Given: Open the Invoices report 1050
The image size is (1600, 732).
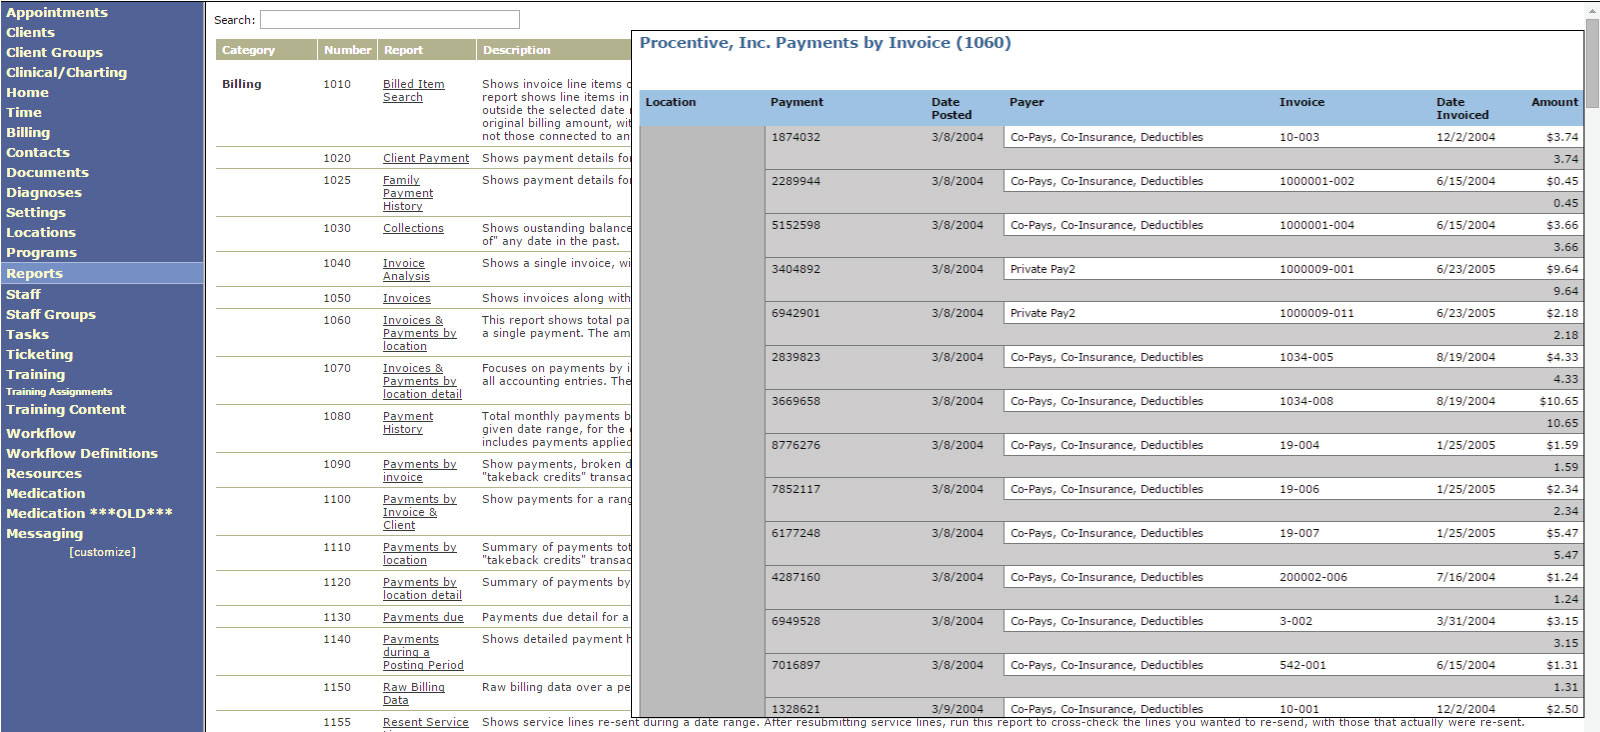Looking at the screenshot, I should point(407,298).
